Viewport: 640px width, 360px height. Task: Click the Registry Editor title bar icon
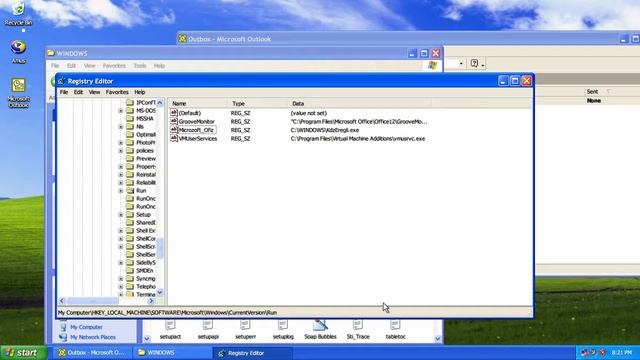point(62,81)
